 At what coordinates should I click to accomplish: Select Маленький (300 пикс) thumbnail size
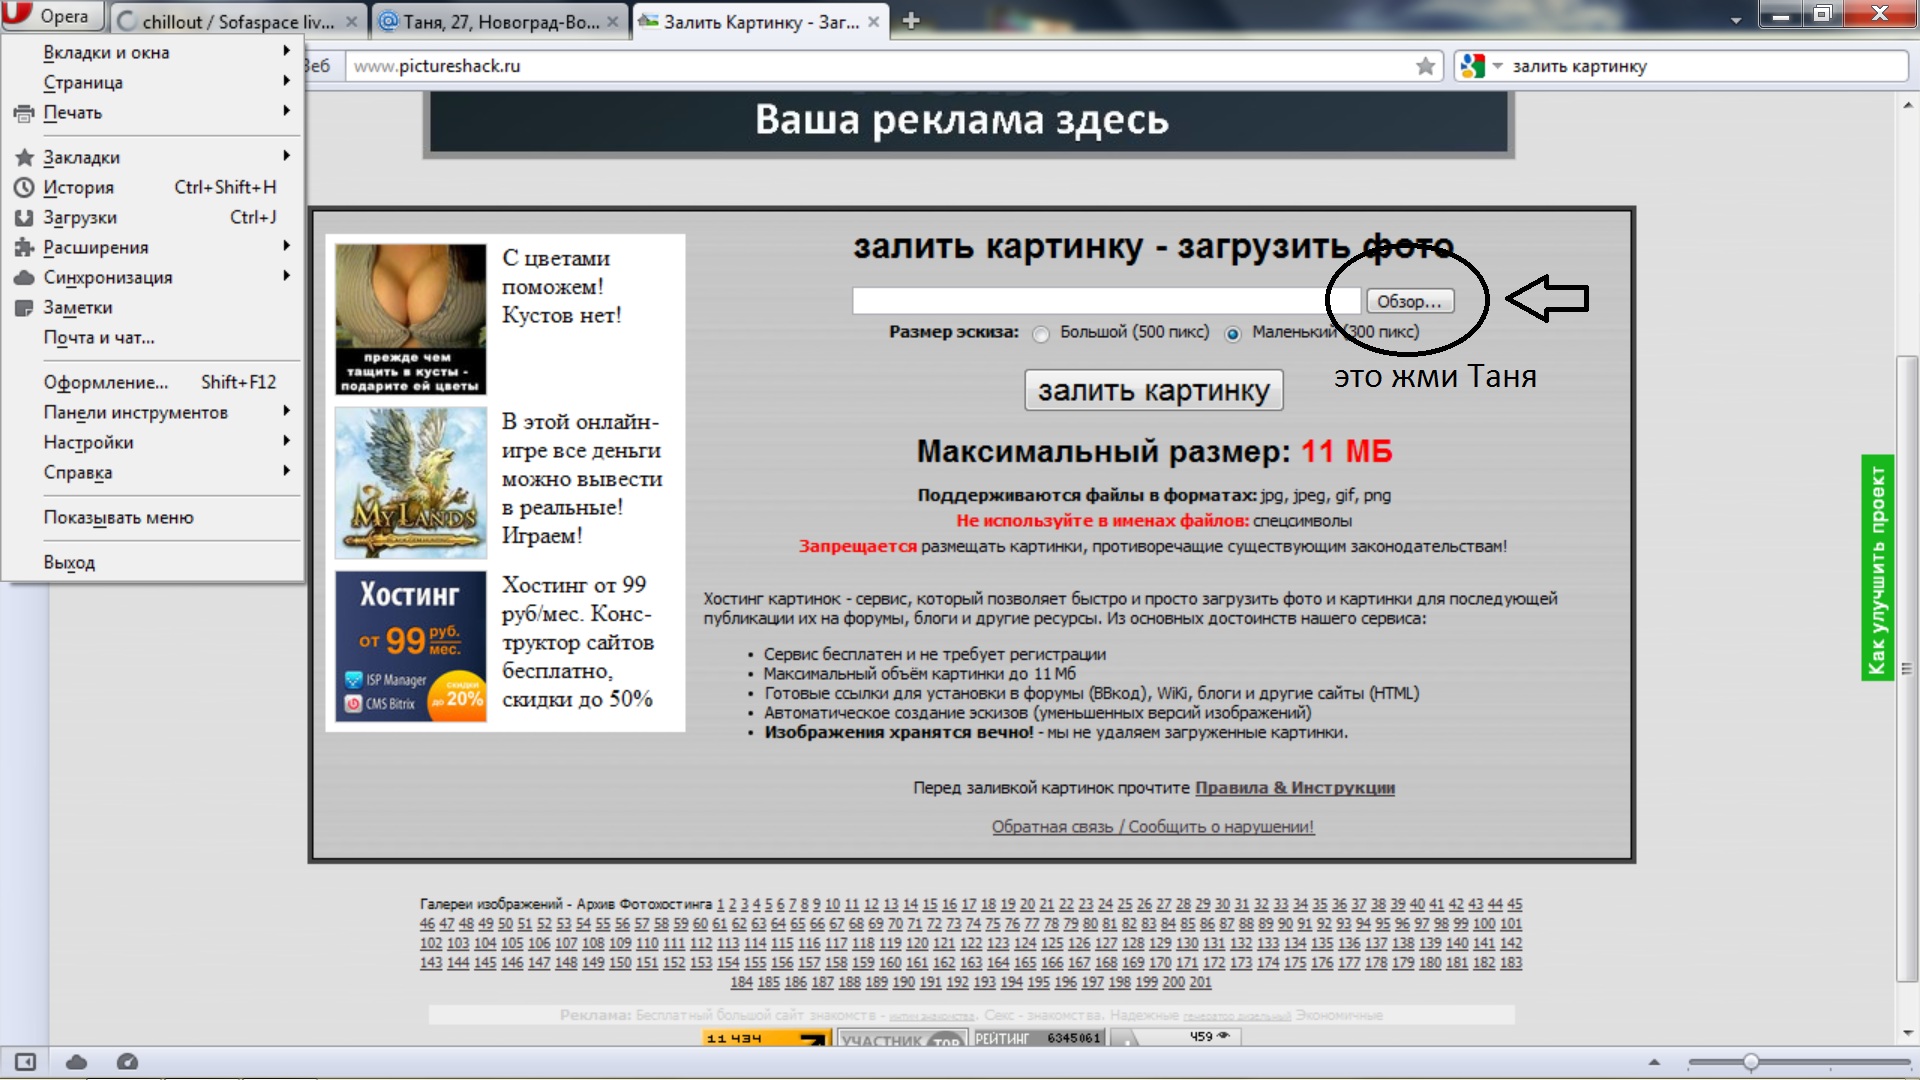(1233, 334)
